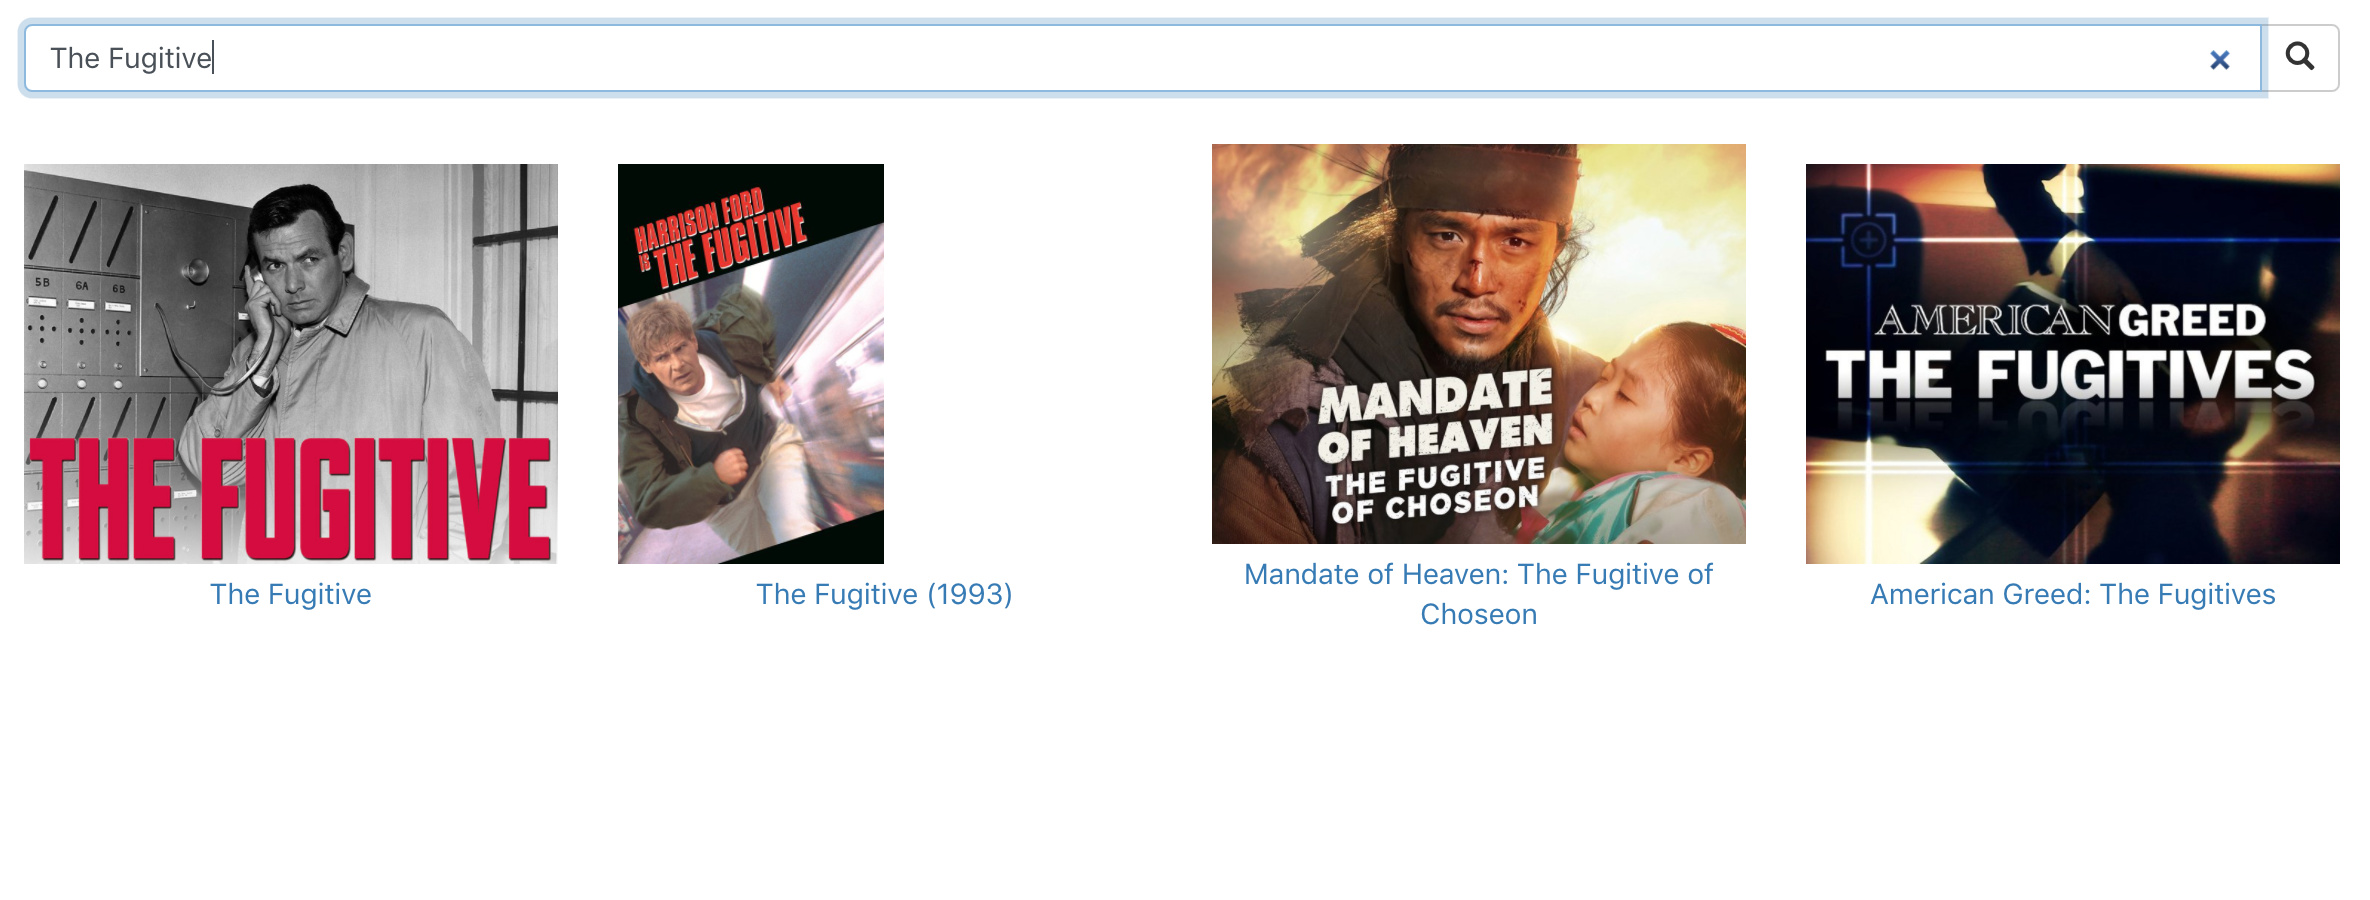Click the crosshair graphic on American Greed poster

[x=1868, y=240]
